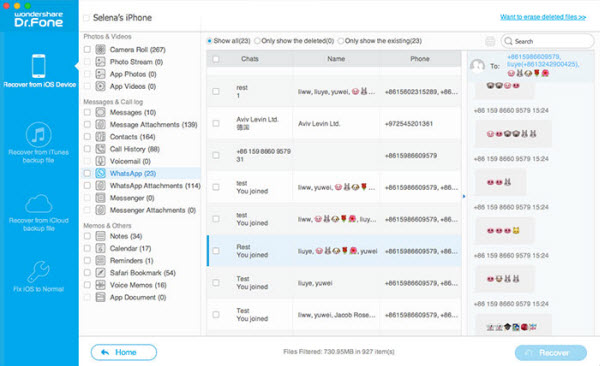This screenshot has width=600, height=366.
Task: Click the Home button
Action: 124,352
